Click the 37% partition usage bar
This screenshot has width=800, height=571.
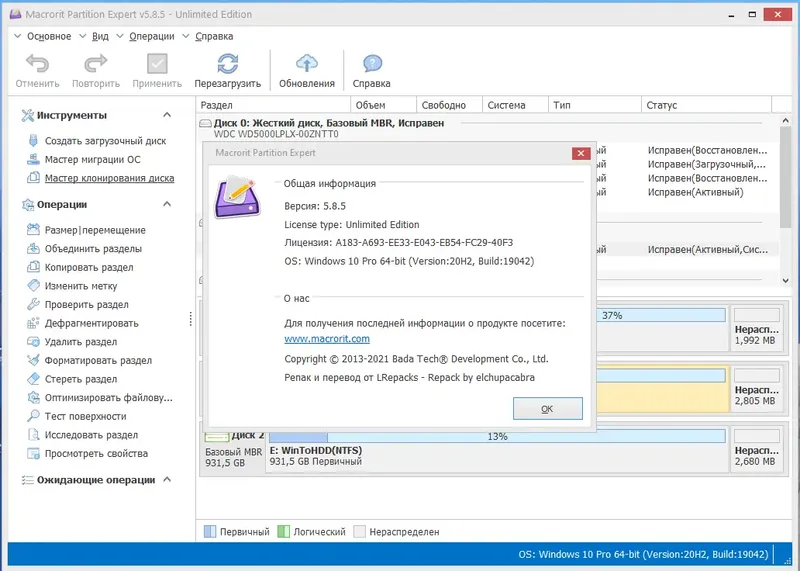(x=661, y=315)
